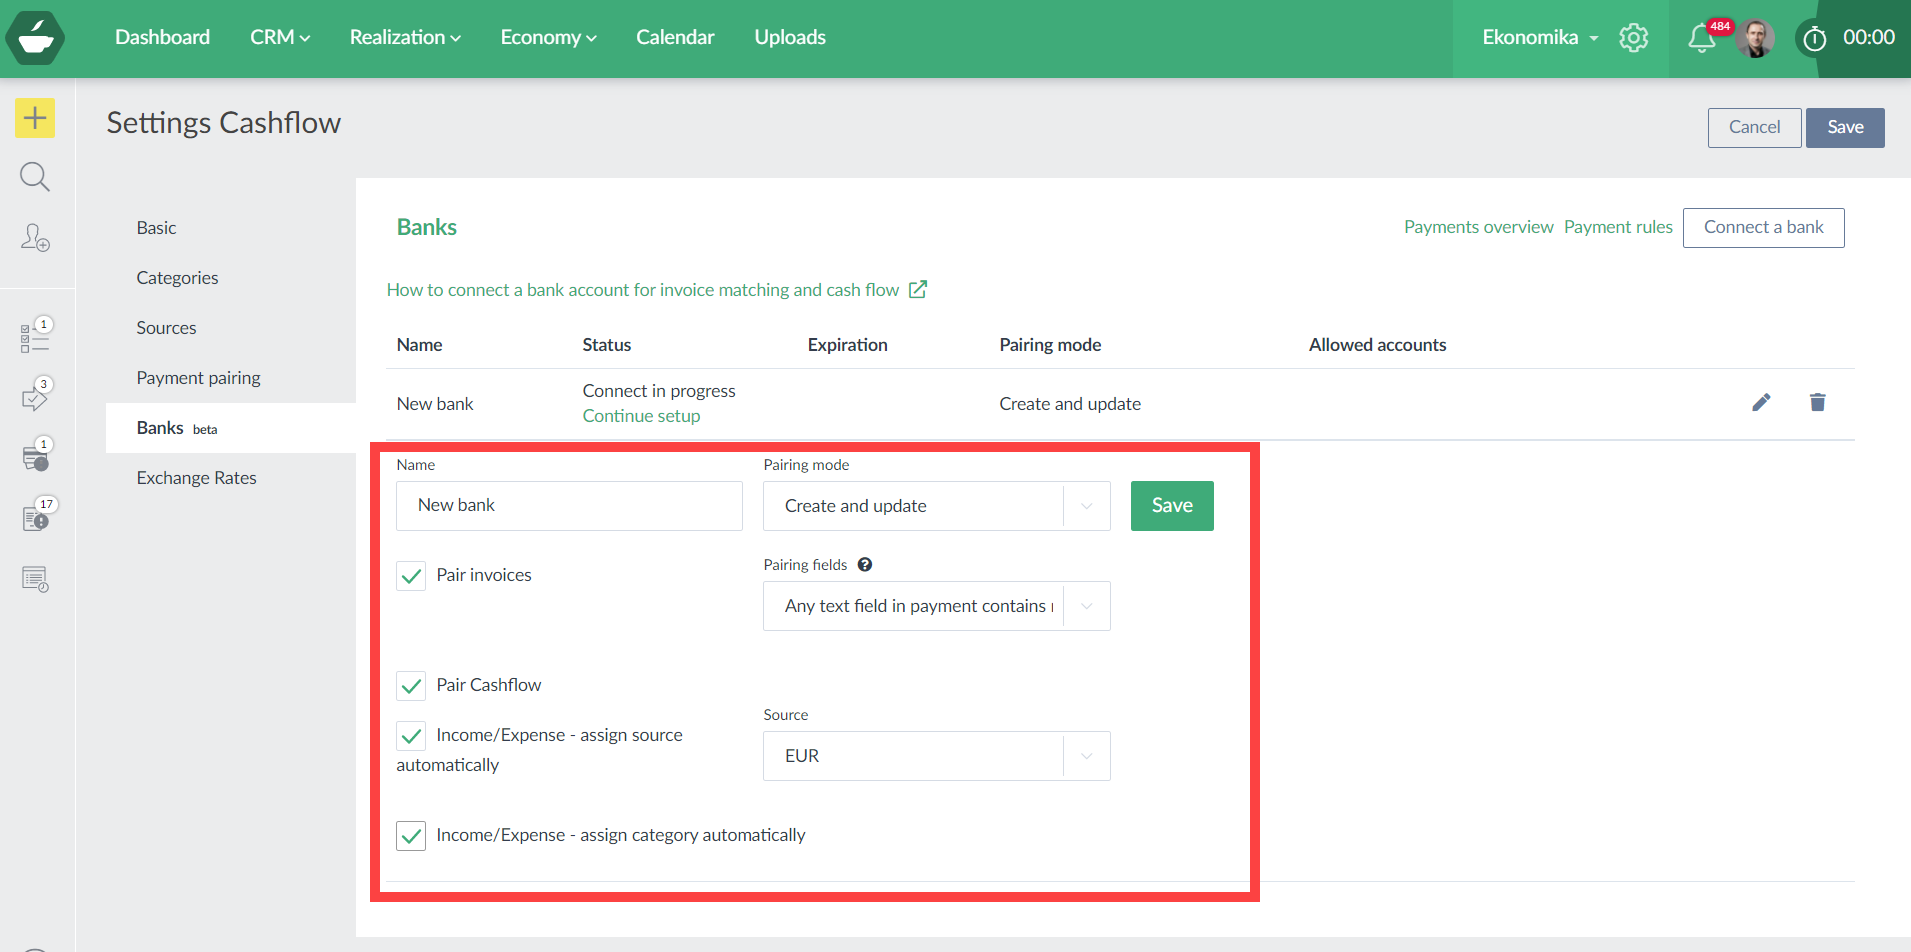1911x952 pixels.
Task: Uncheck the Pair invoices checkbox
Action: 411,576
